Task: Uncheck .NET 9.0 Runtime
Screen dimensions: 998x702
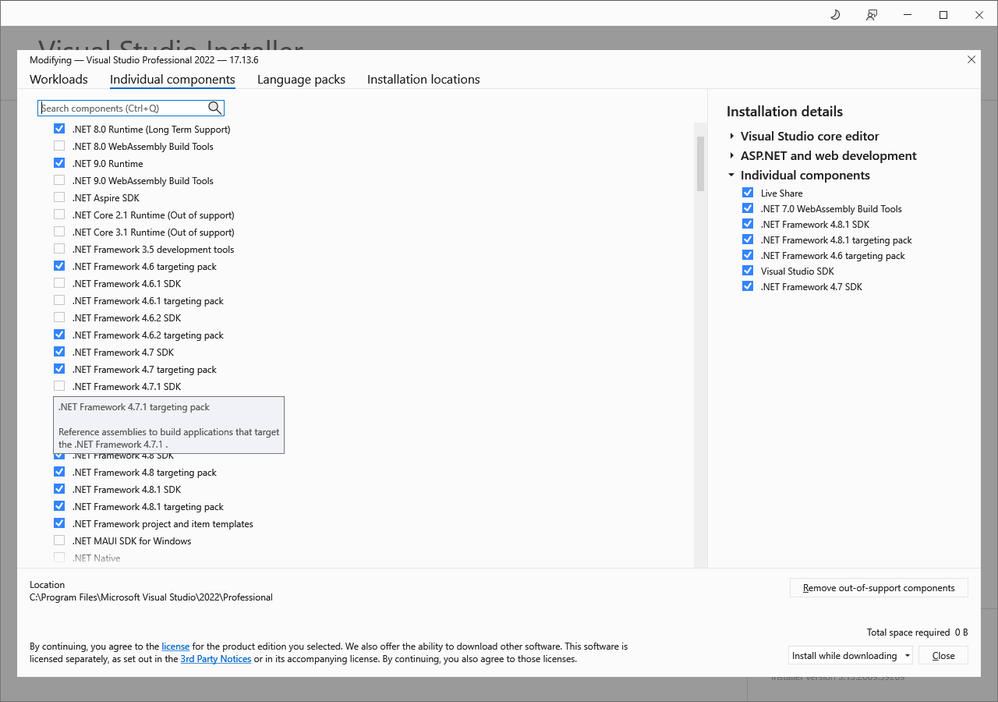Action: click(59, 164)
